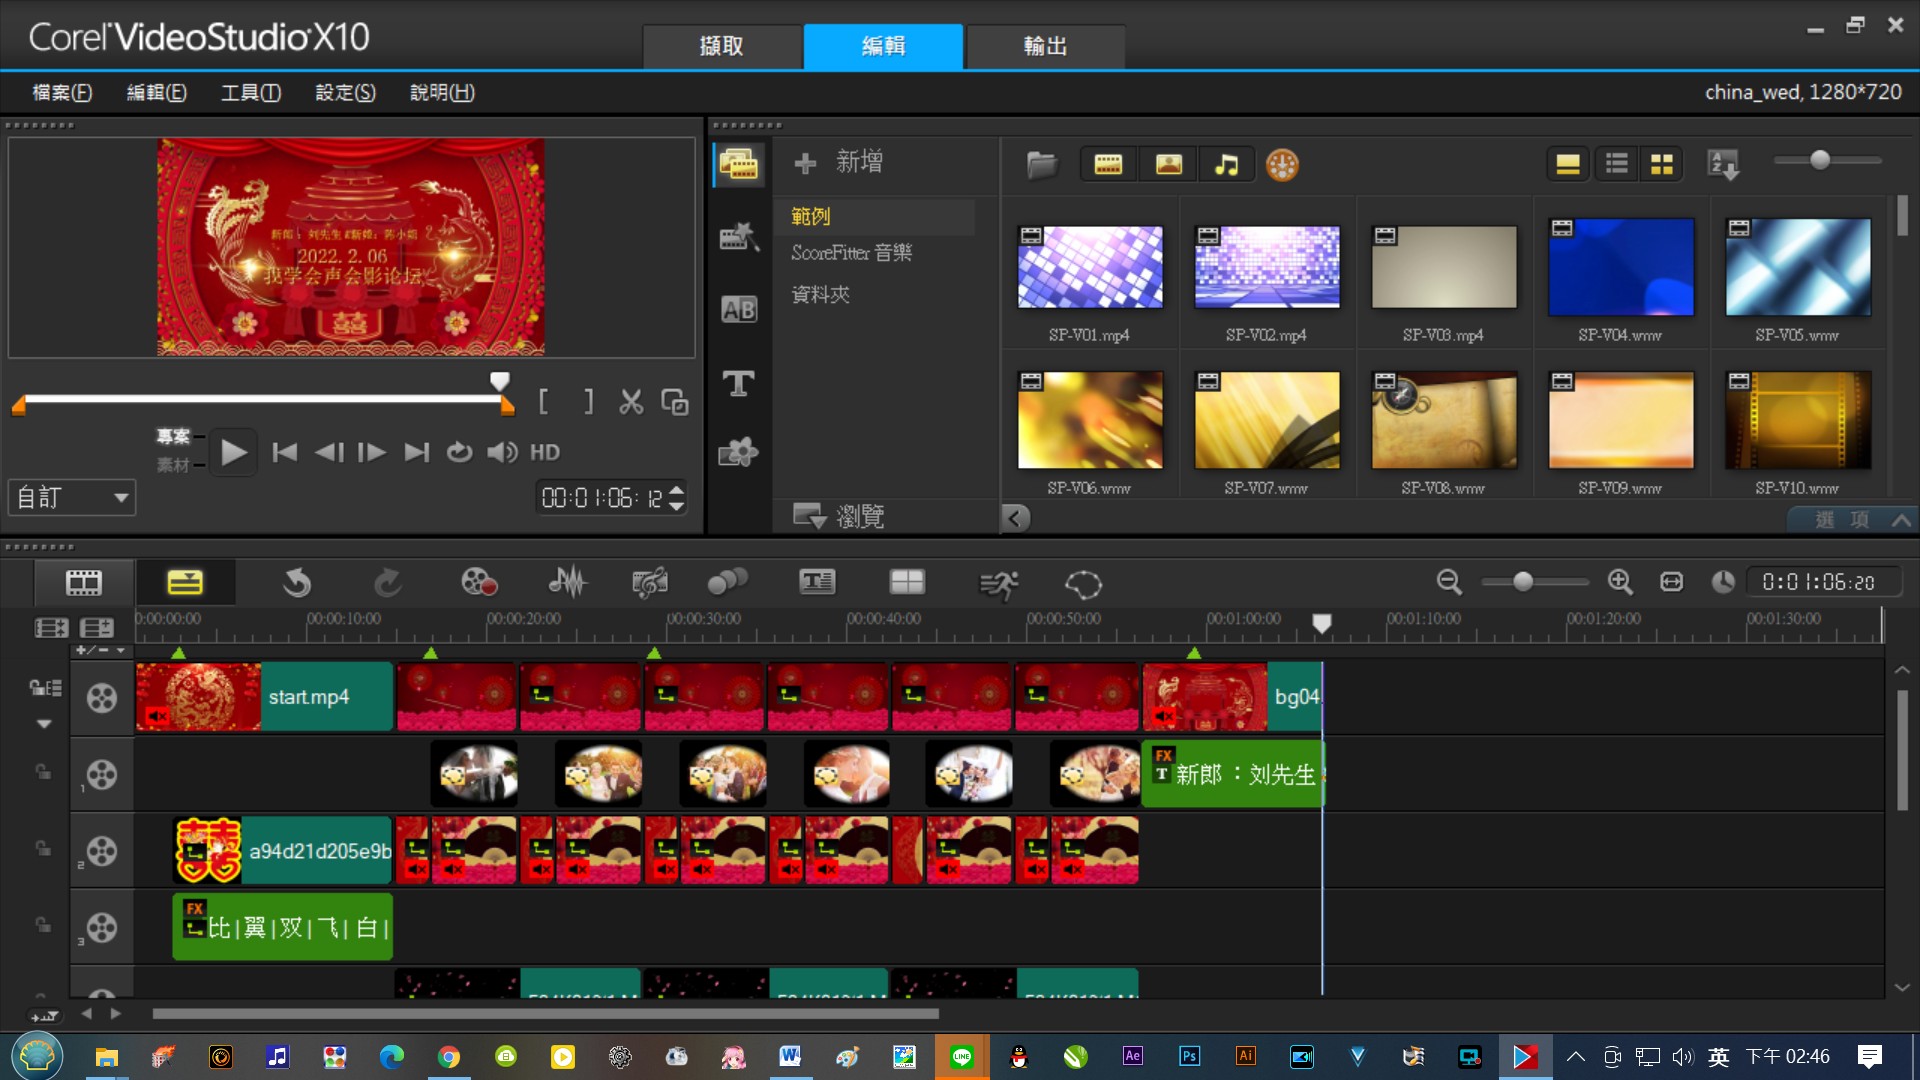Open Mask Creator icon
The image size is (1920, 1080).
(1083, 584)
